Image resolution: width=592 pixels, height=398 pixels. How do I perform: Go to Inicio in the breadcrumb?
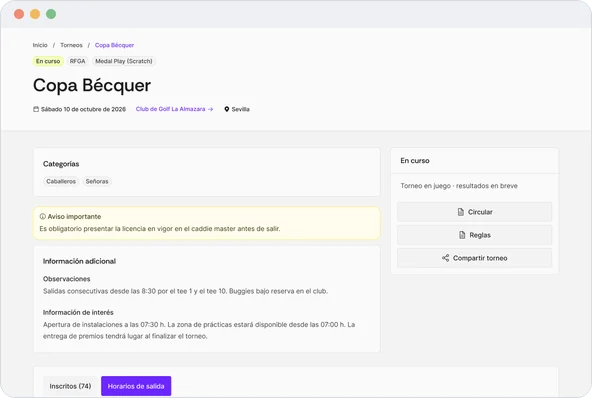(40, 45)
